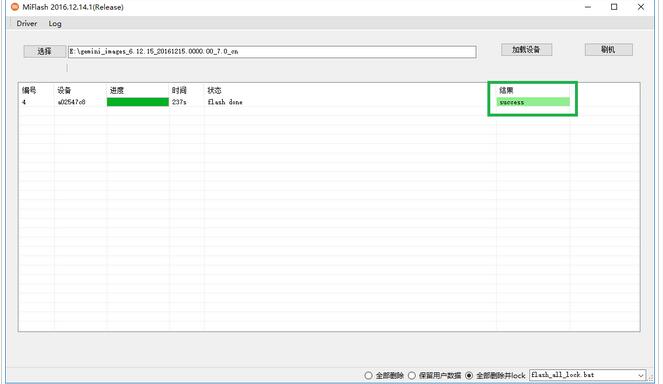
Task: Maximize the MiFlash window
Action: click(614, 7)
